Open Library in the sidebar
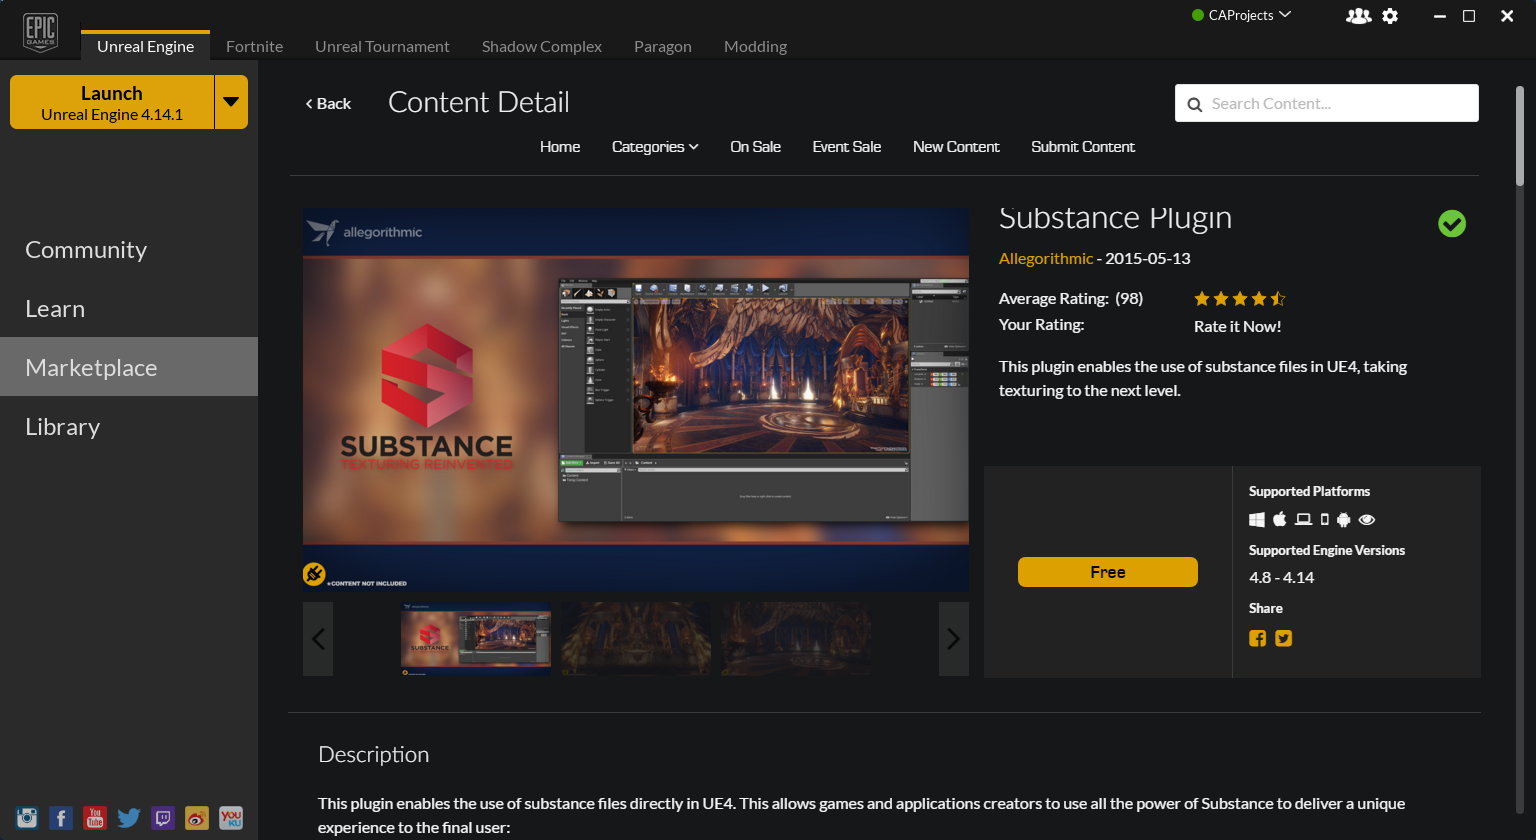 (x=129, y=426)
